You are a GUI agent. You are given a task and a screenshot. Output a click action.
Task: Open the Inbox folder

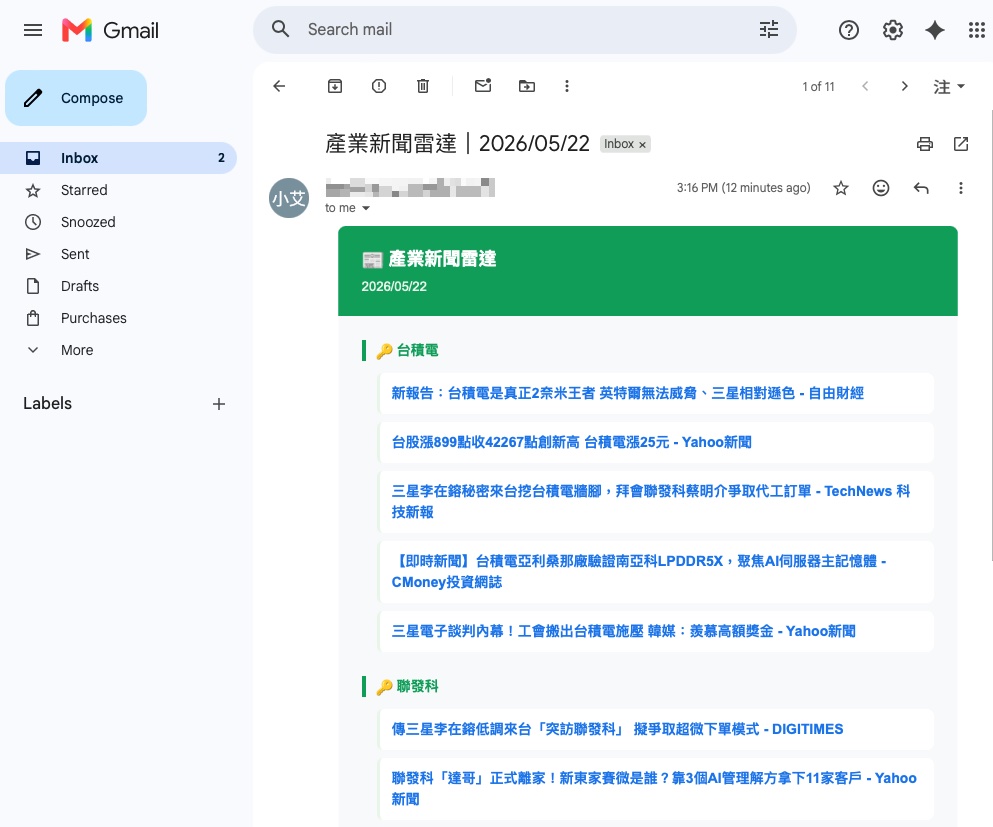click(118, 158)
